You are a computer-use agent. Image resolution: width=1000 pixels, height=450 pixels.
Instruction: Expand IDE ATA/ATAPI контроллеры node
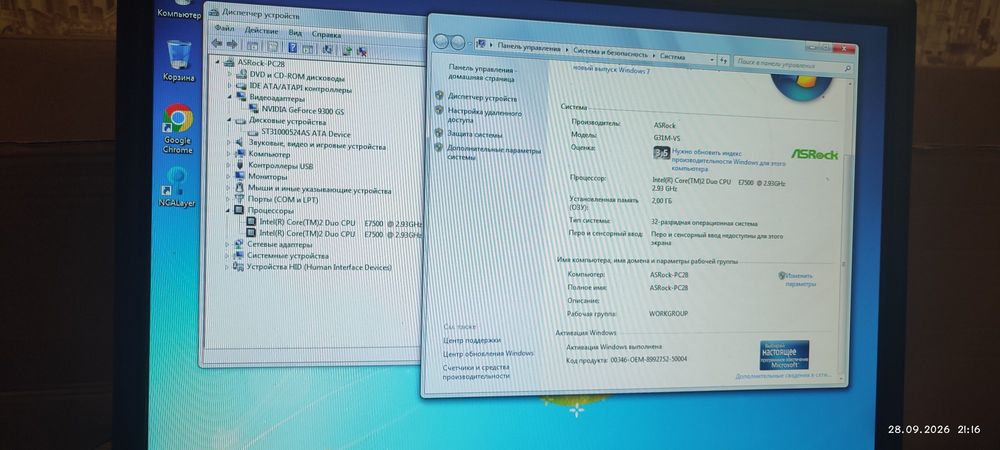pyautogui.click(x=230, y=85)
